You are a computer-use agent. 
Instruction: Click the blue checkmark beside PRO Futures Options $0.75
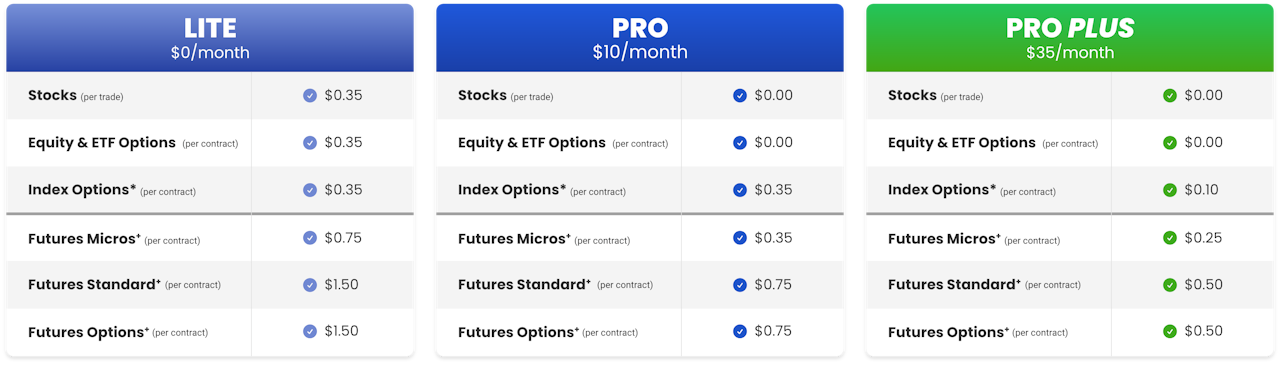click(740, 331)
